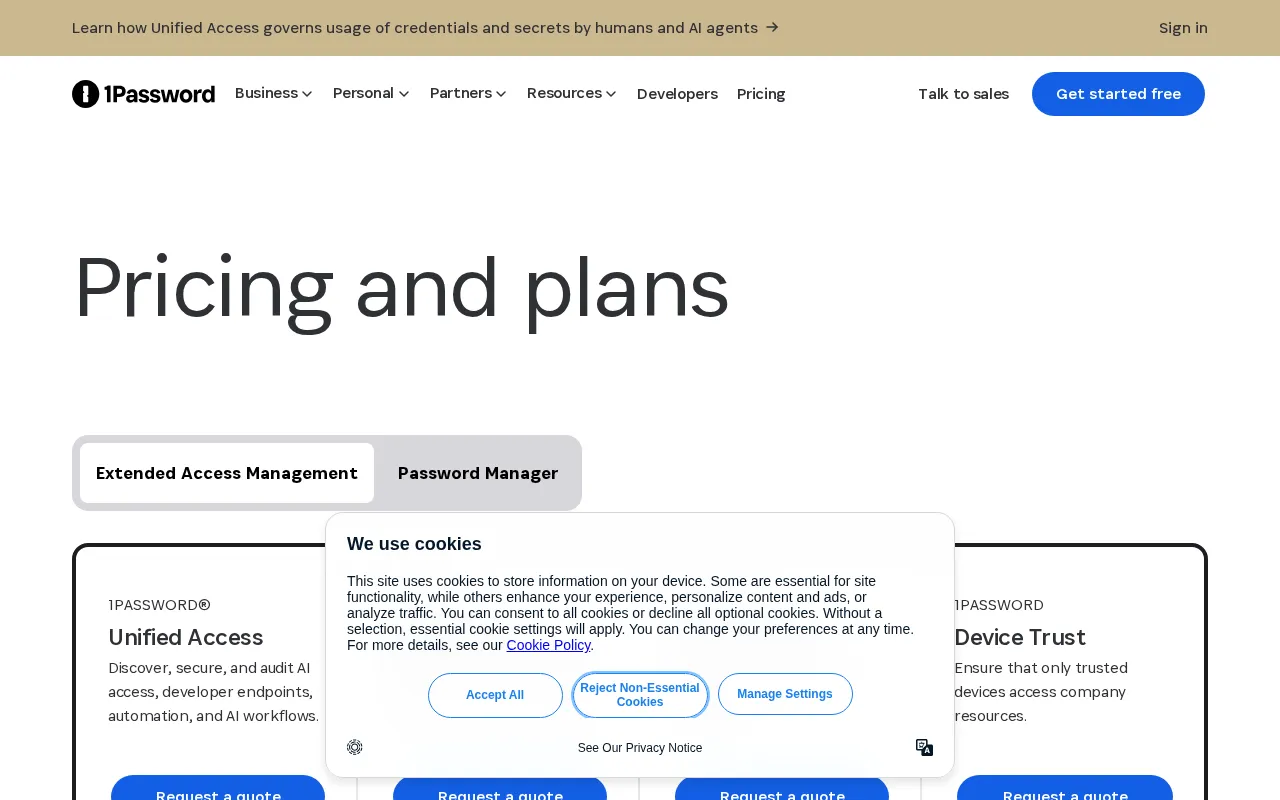The image size is (1280, 800).
Task: Request a quote for Unified Access
Action: click(x=218, y=788)
